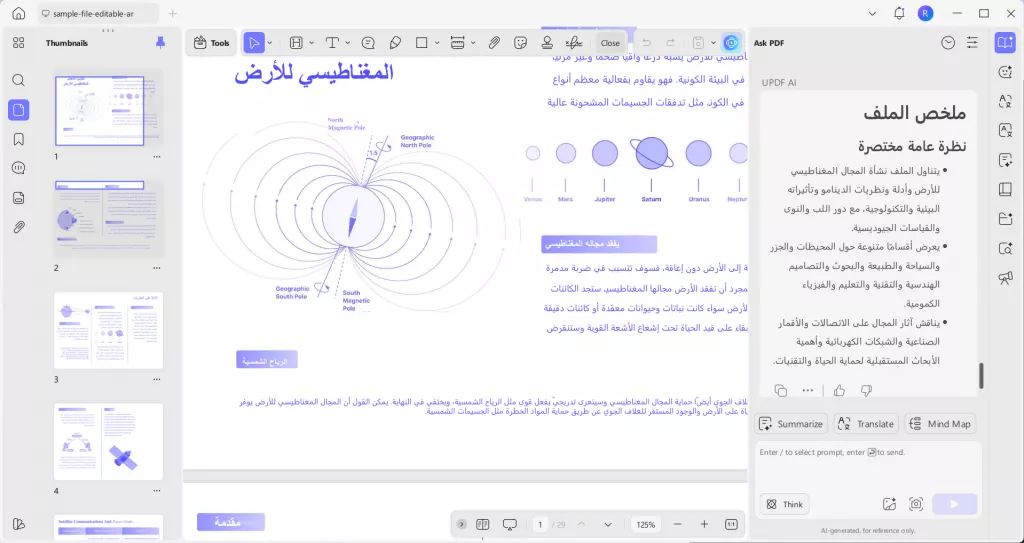Copy the AI summary response
The height and width of the screenshot is (543, 1024).
click(x=780, y=391)
